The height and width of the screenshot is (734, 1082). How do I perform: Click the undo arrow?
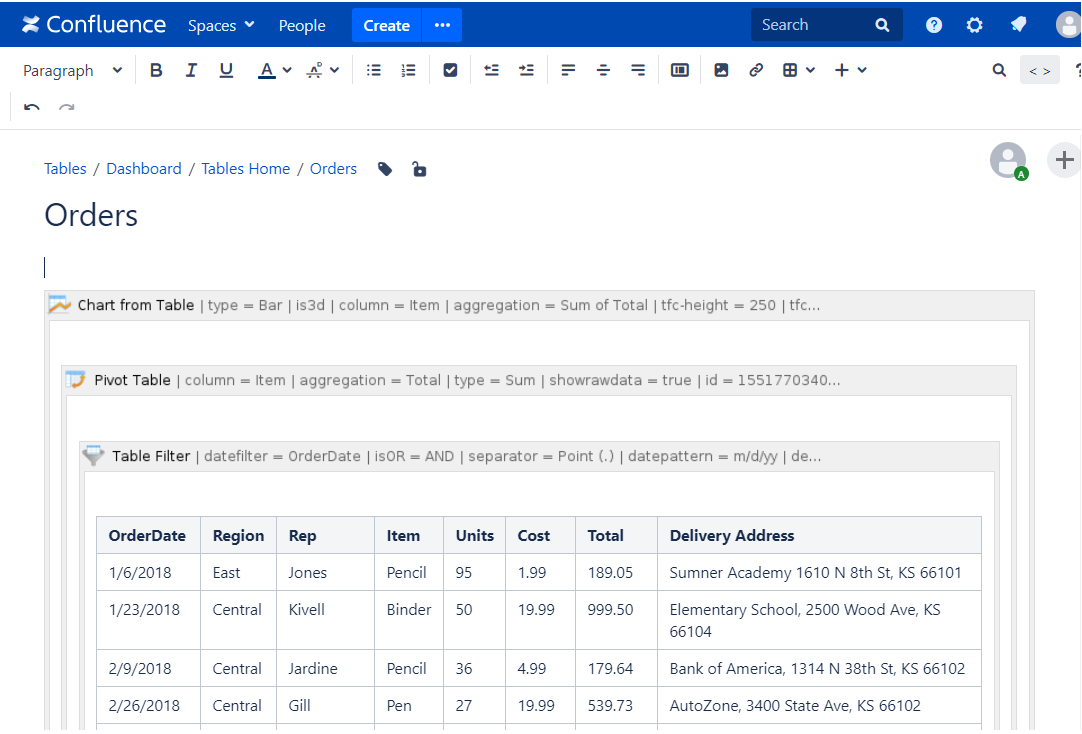32,107
